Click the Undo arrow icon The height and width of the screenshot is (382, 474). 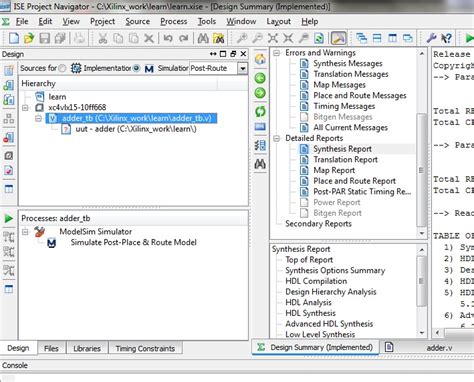pos(168,38)
